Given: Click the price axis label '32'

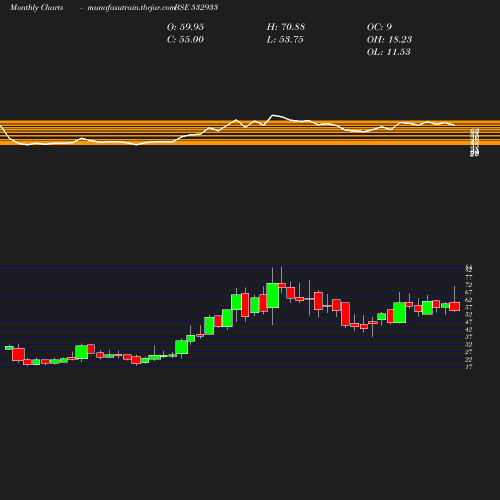Looking at the screenshot, I should (469, 344).
